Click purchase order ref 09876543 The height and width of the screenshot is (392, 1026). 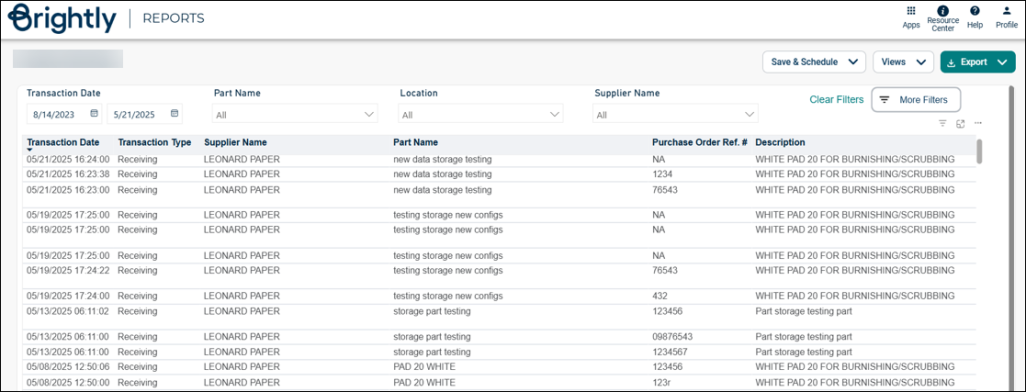pyautogui.click(x=673, y=337)
